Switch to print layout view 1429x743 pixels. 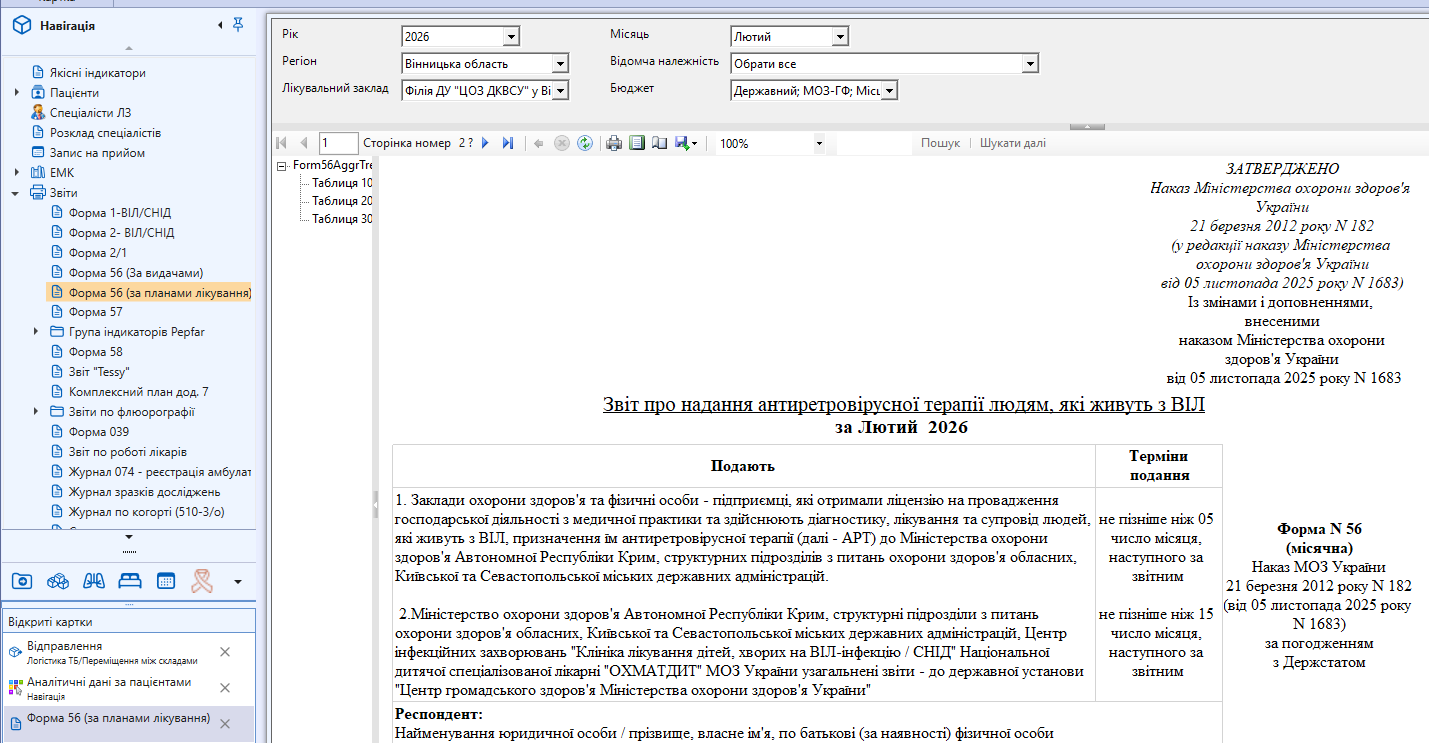[637, 143]
